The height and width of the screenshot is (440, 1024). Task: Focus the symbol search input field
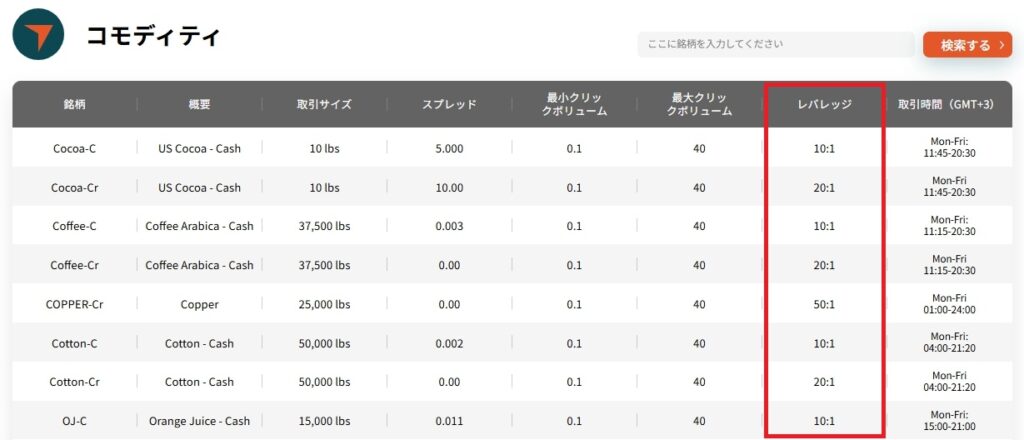(x=775, y=45)
